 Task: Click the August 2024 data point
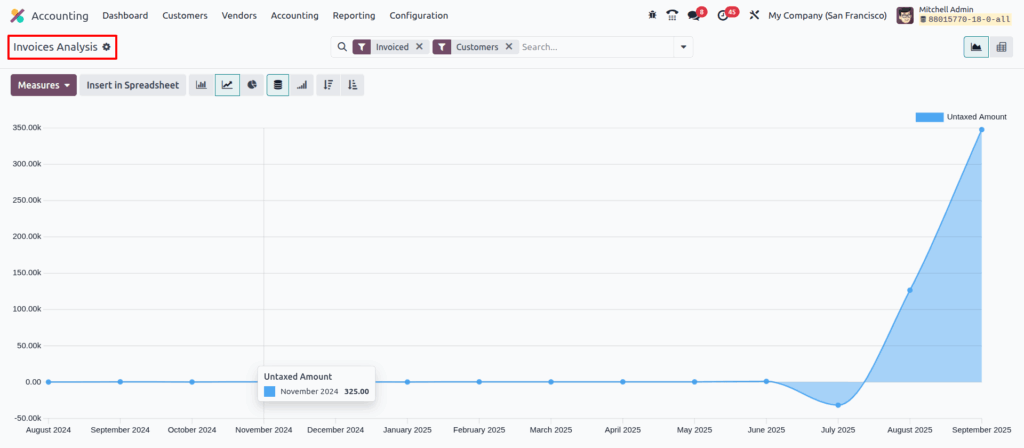click(x=48, y=381)
